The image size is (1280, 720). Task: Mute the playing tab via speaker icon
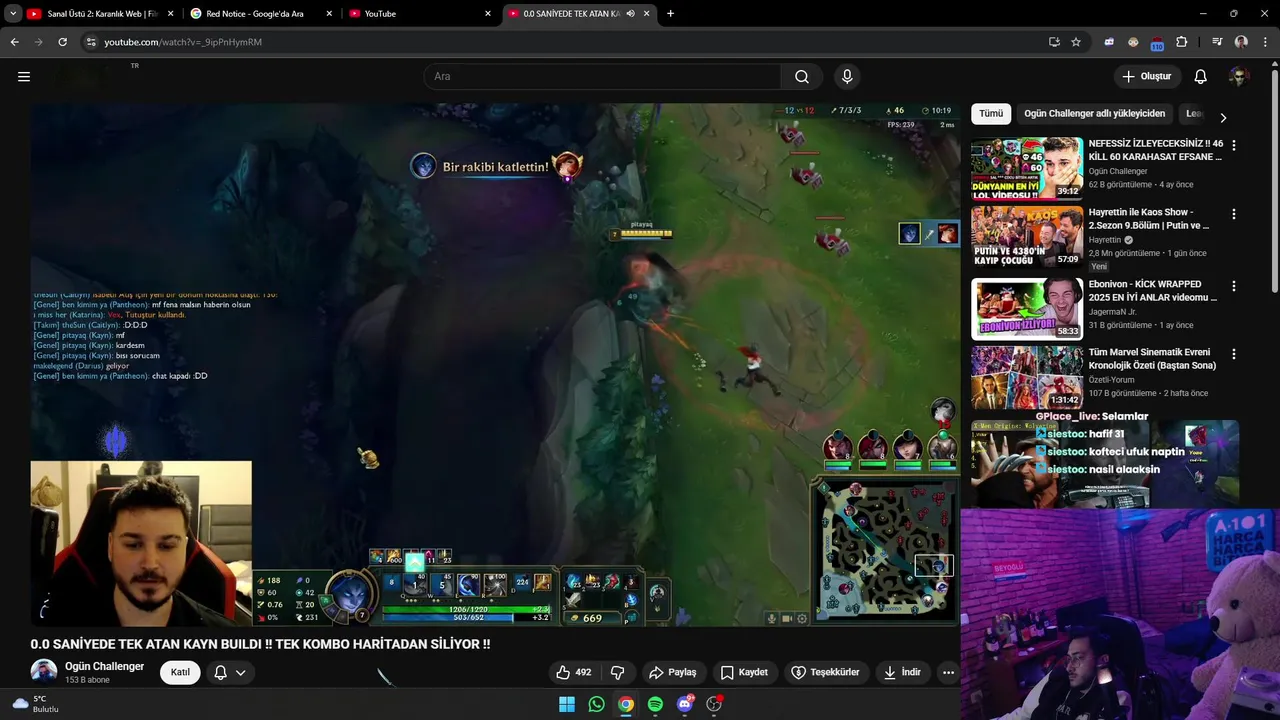coord(631,13)
